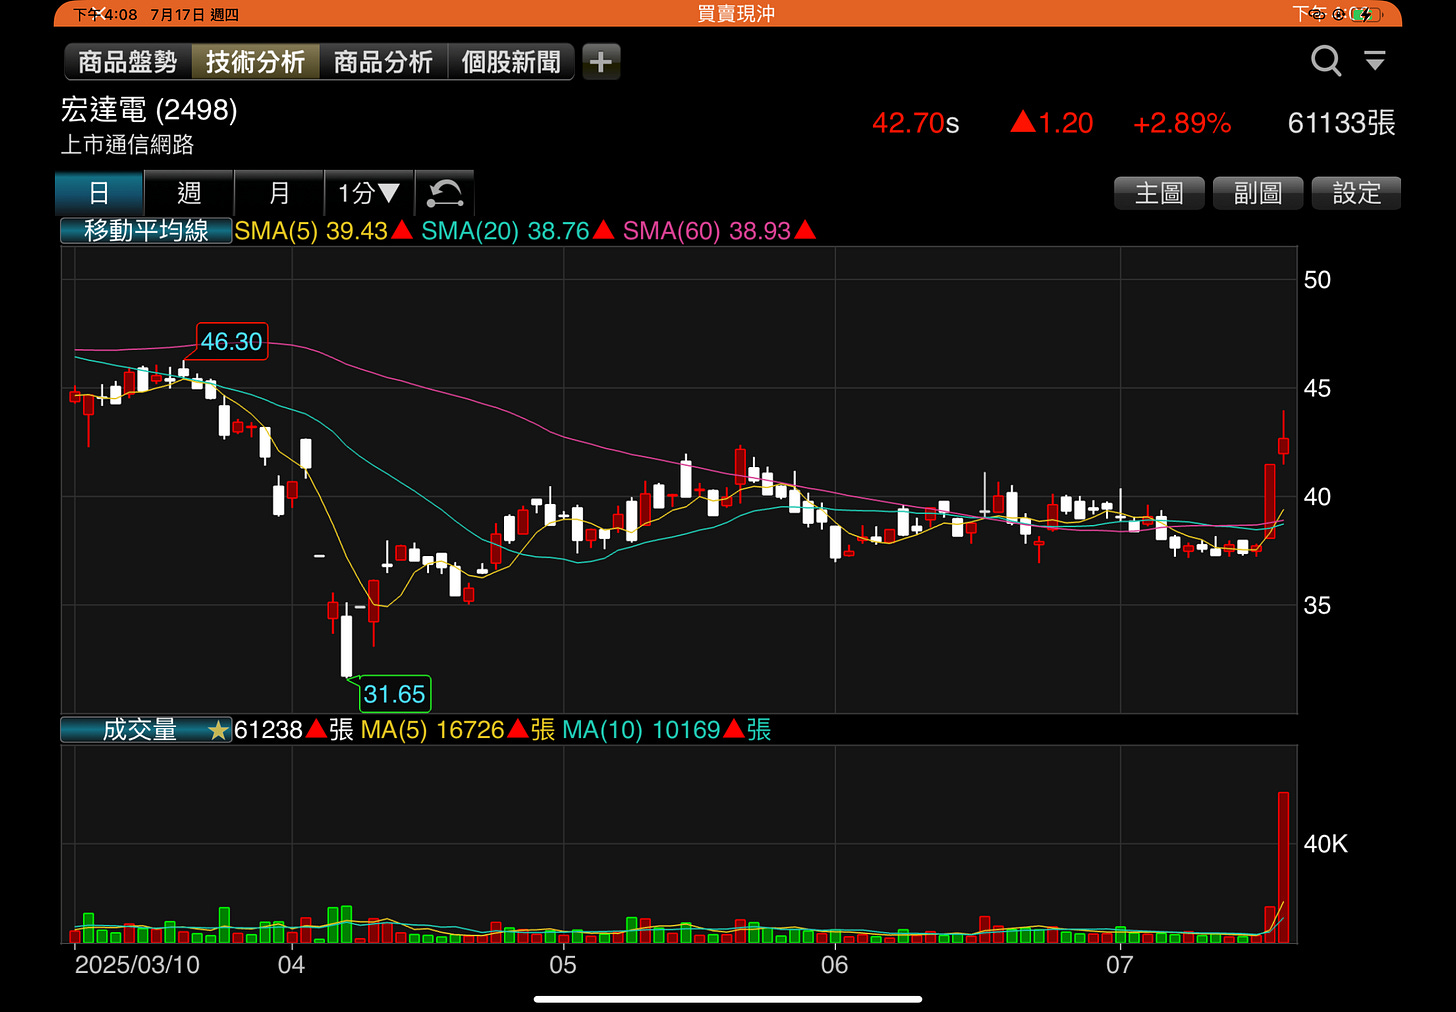Switch chart to 週 (weekly) period
This screenshot has width=1456, height=1012.
point(189,192)
